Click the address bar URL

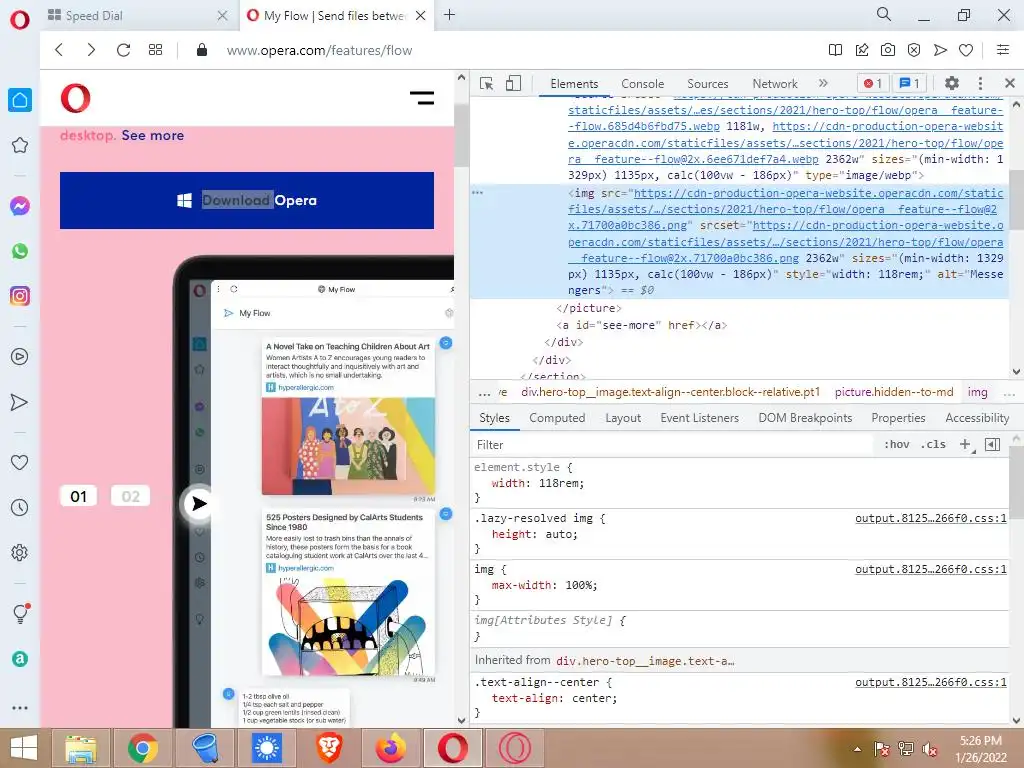[319, 50]
